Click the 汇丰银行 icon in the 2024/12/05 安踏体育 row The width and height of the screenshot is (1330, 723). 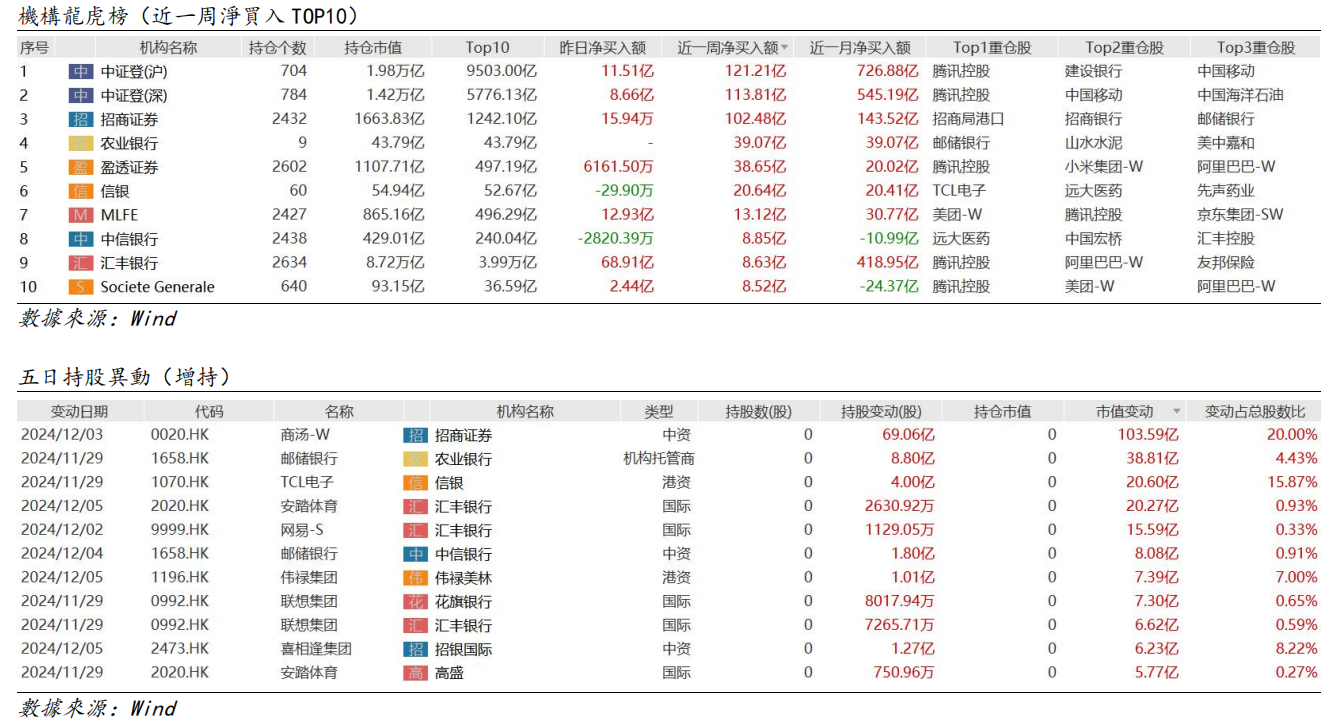pos(415,506)
